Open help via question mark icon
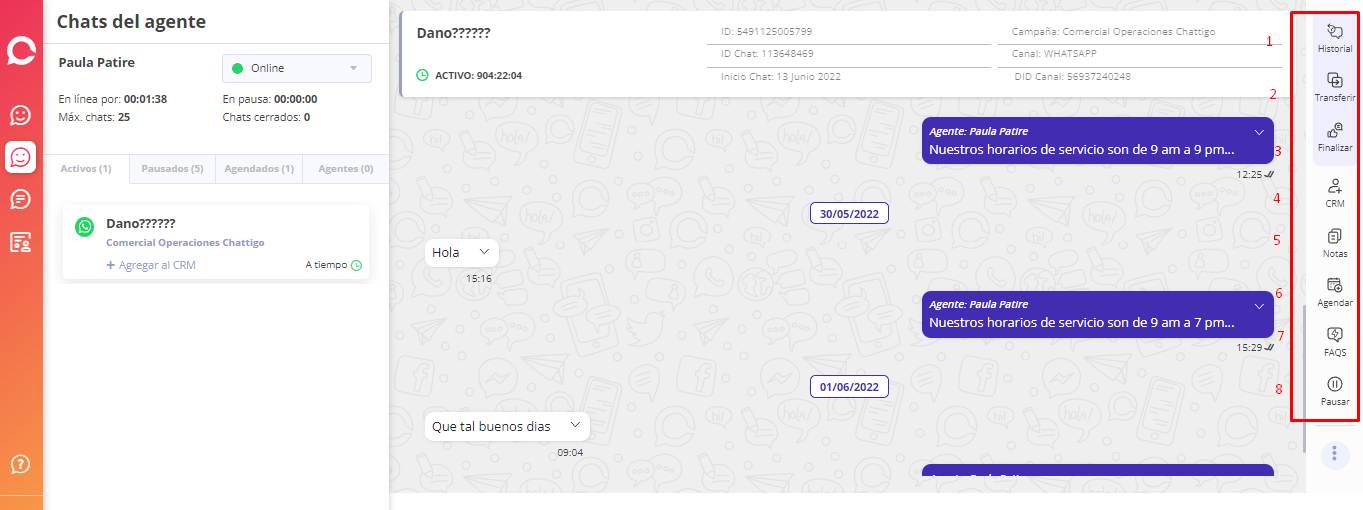 pyautogui.click(x=20, y=464)
